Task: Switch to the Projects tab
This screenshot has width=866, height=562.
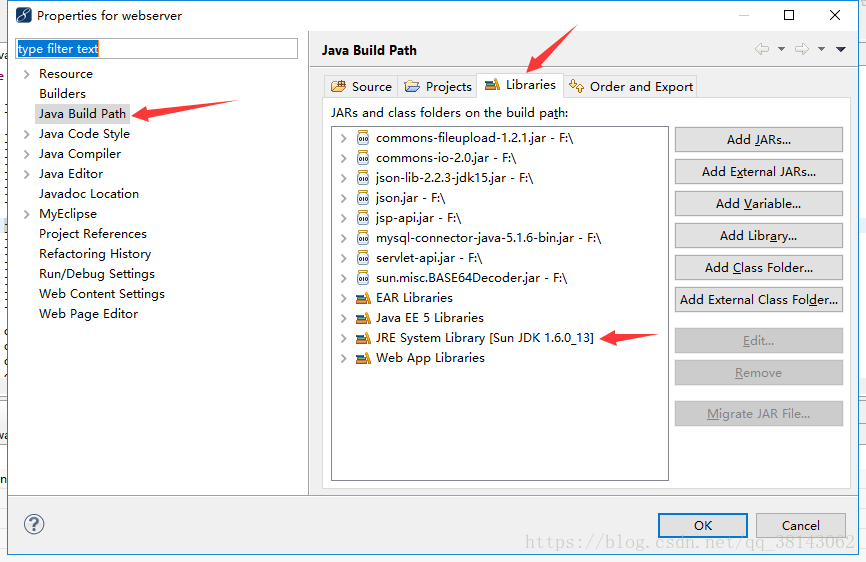Action: [437, 87]
